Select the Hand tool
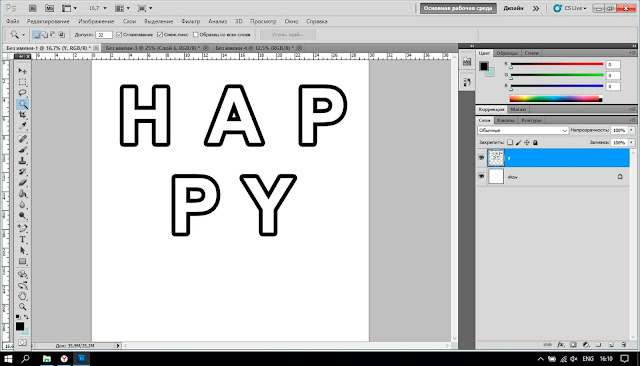Screen dimensions: 640x366 click(22, 296)
